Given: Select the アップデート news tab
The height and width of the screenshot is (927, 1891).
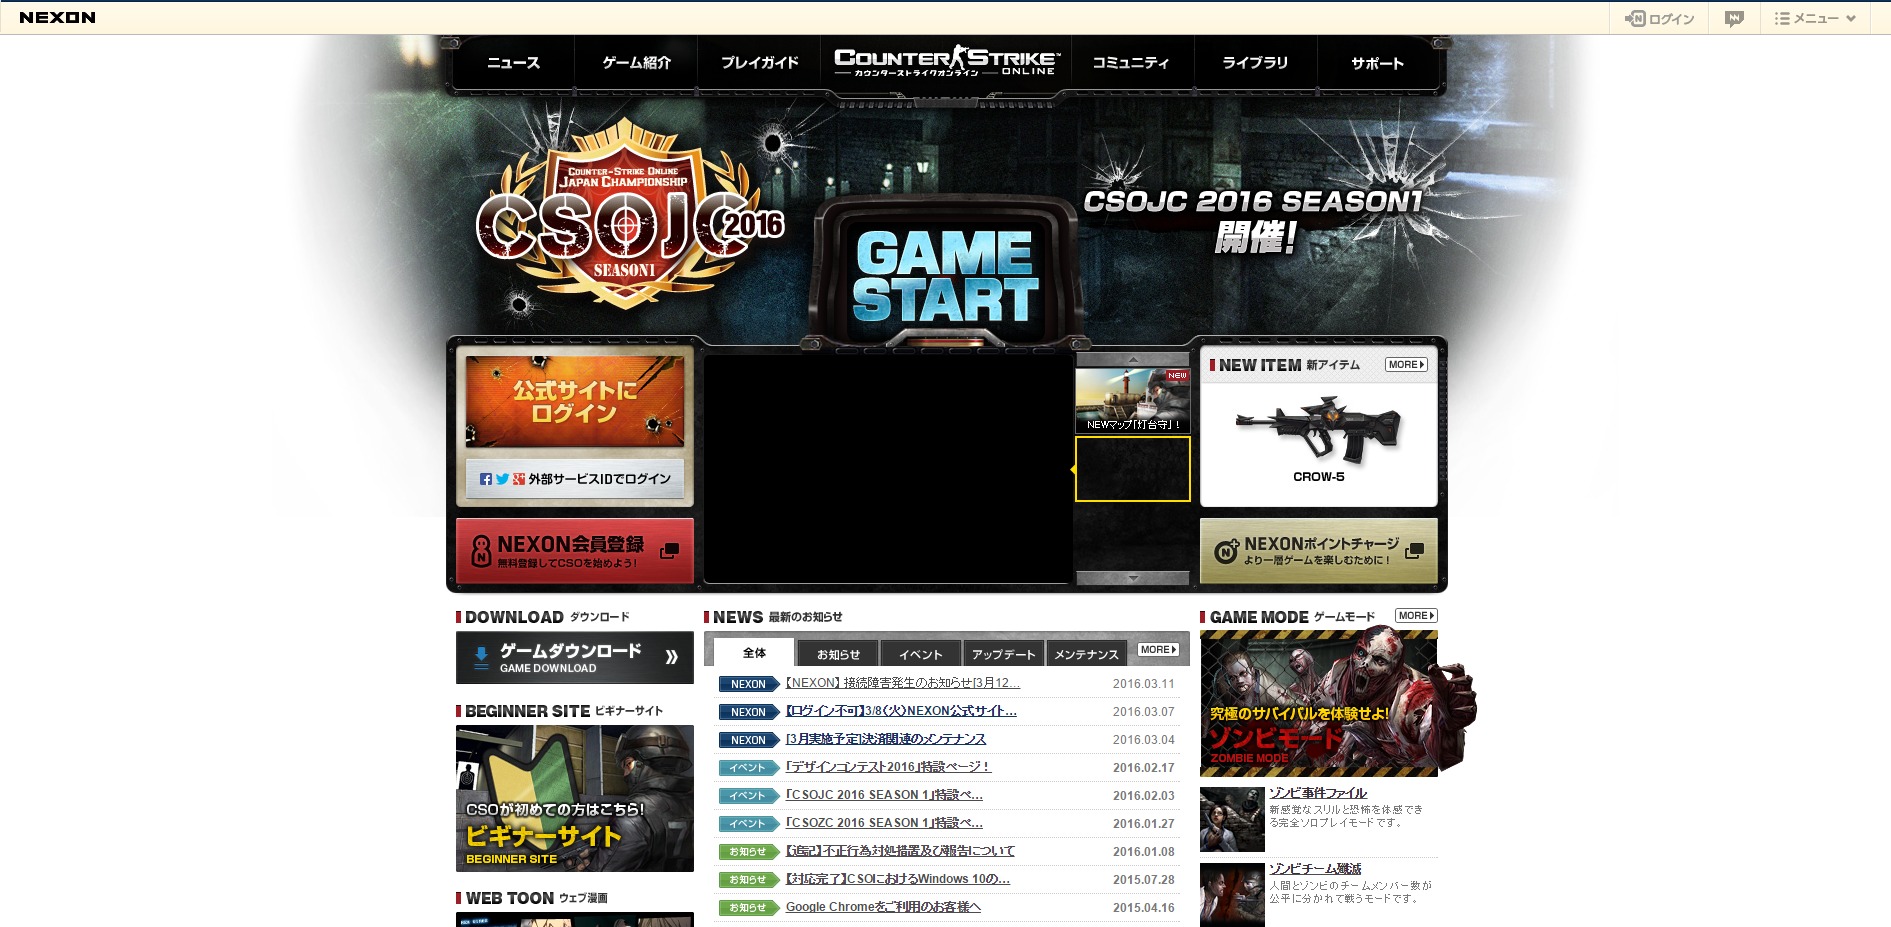Looking at the screenshot, I should (x=1004, y=654).
